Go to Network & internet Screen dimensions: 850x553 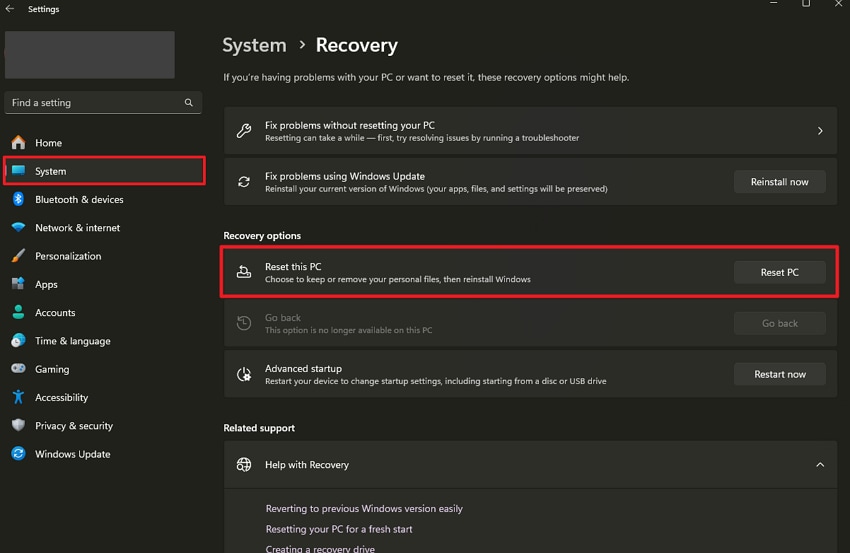point(104,227)
